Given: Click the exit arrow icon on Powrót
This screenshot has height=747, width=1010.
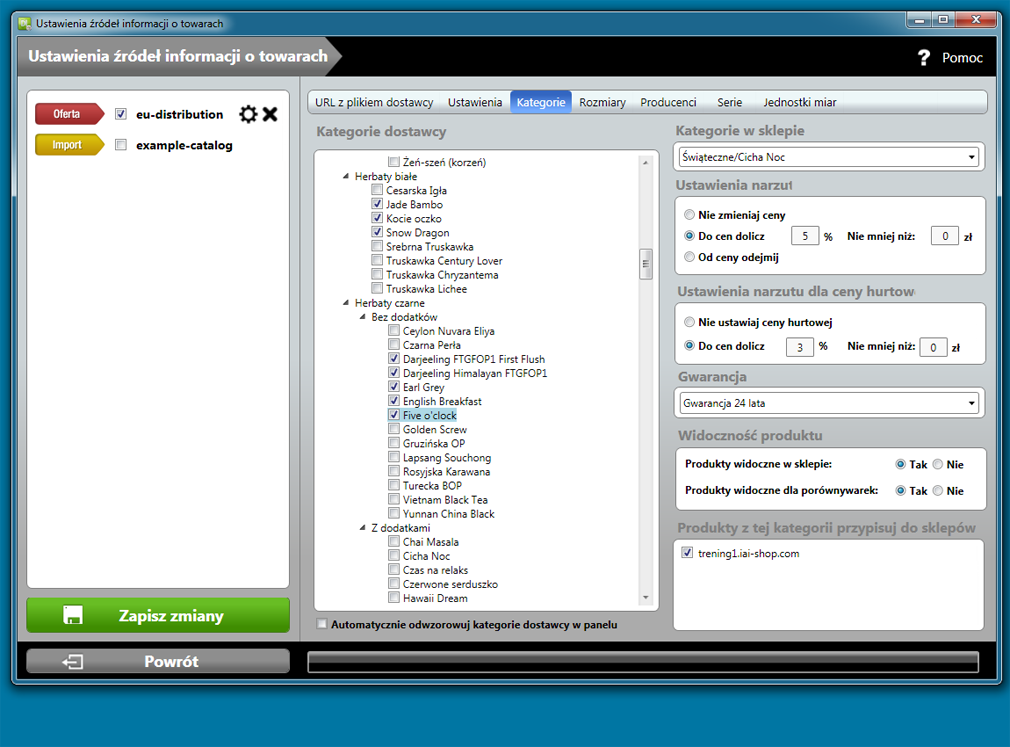Looking at the screenshot, I should [x=72, y=661].
